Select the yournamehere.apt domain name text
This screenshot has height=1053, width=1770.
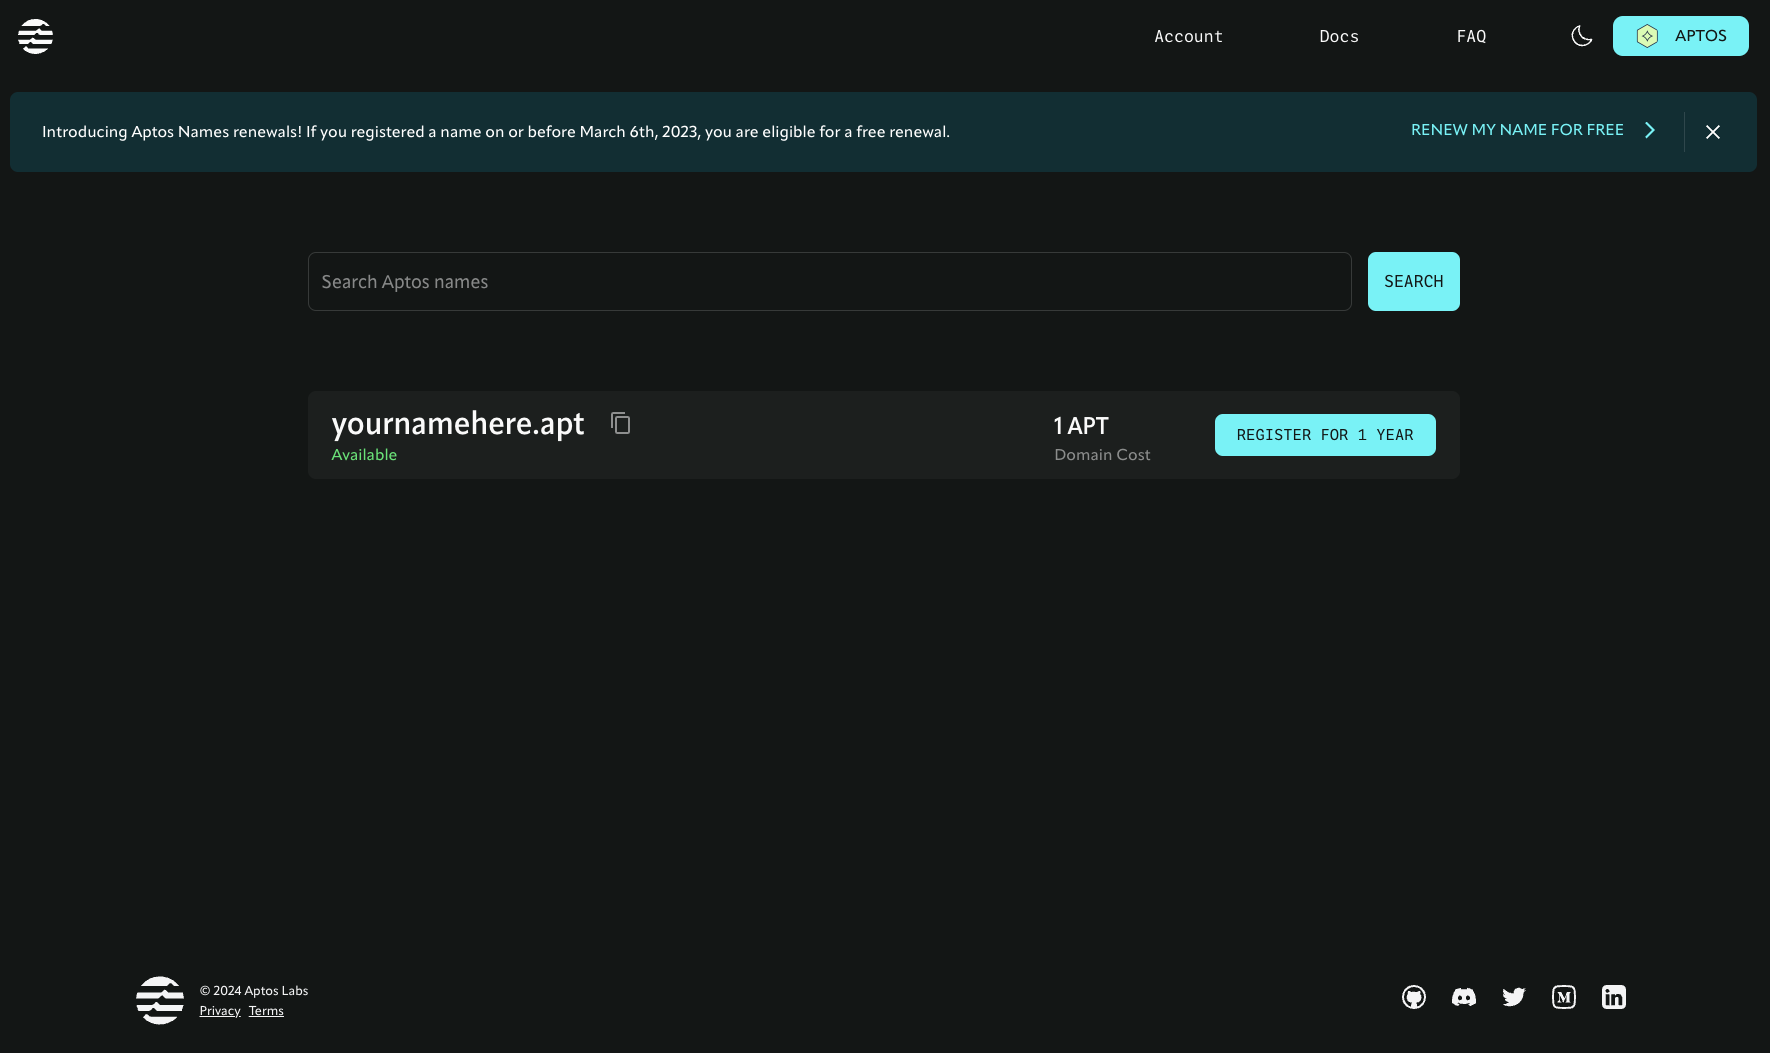458,424
